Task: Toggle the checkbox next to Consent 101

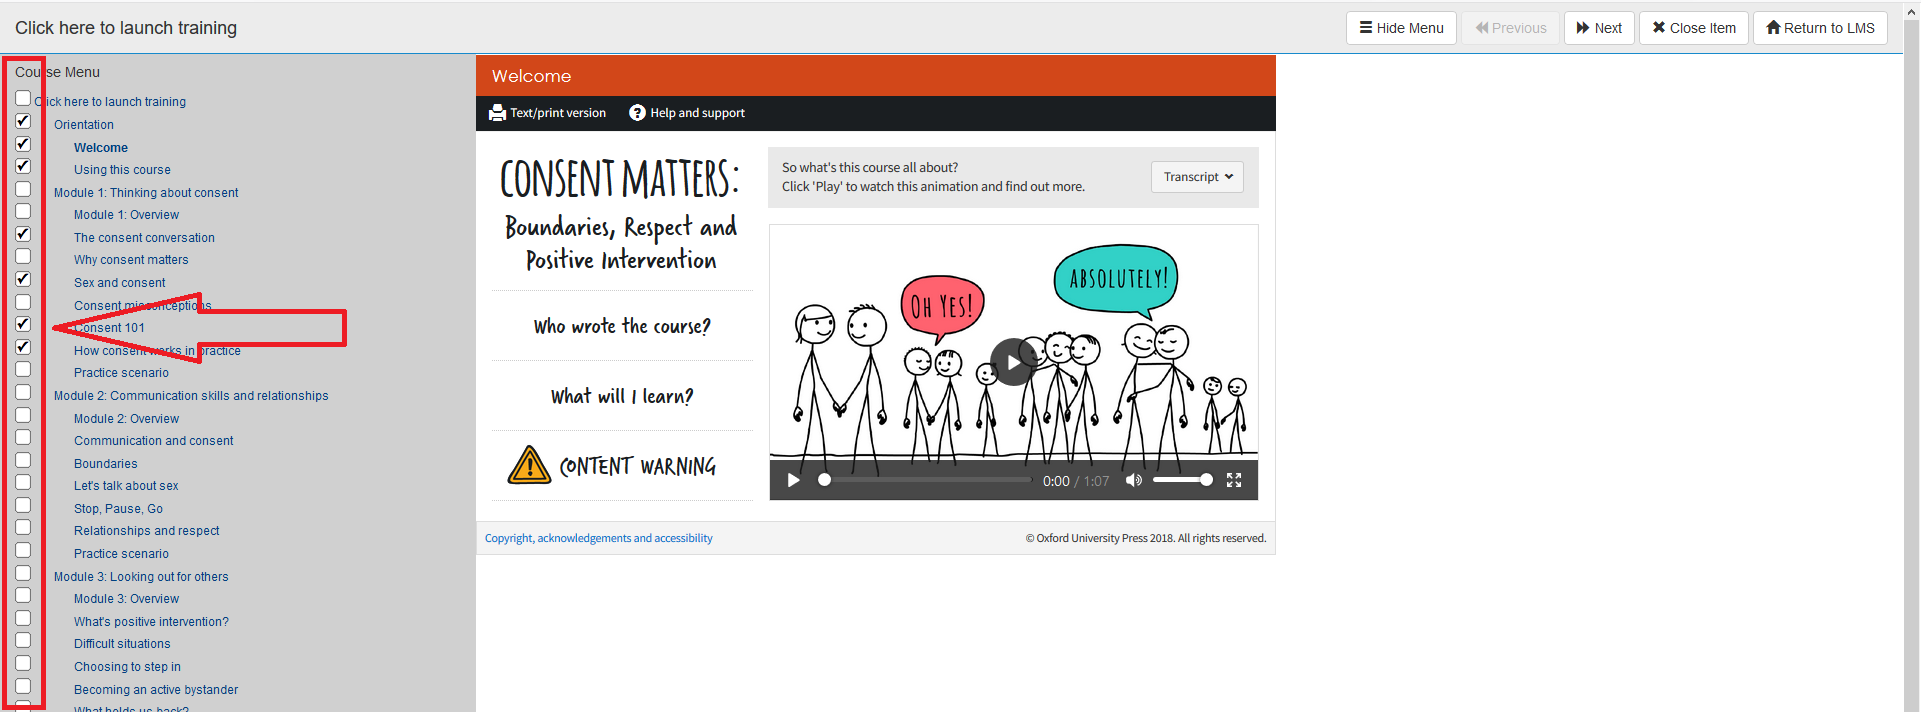Action: 23,324
